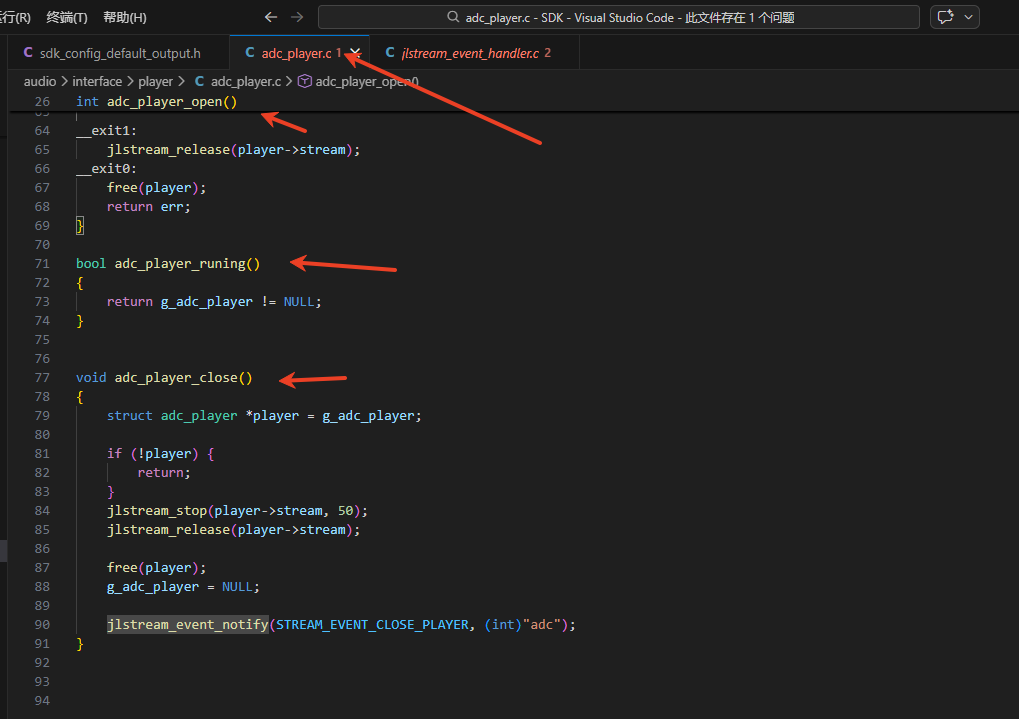Open the adc_player.c breadcrumb file entry
The height and width of the screenshot is (719, 1019).
[x=238, y=81]
